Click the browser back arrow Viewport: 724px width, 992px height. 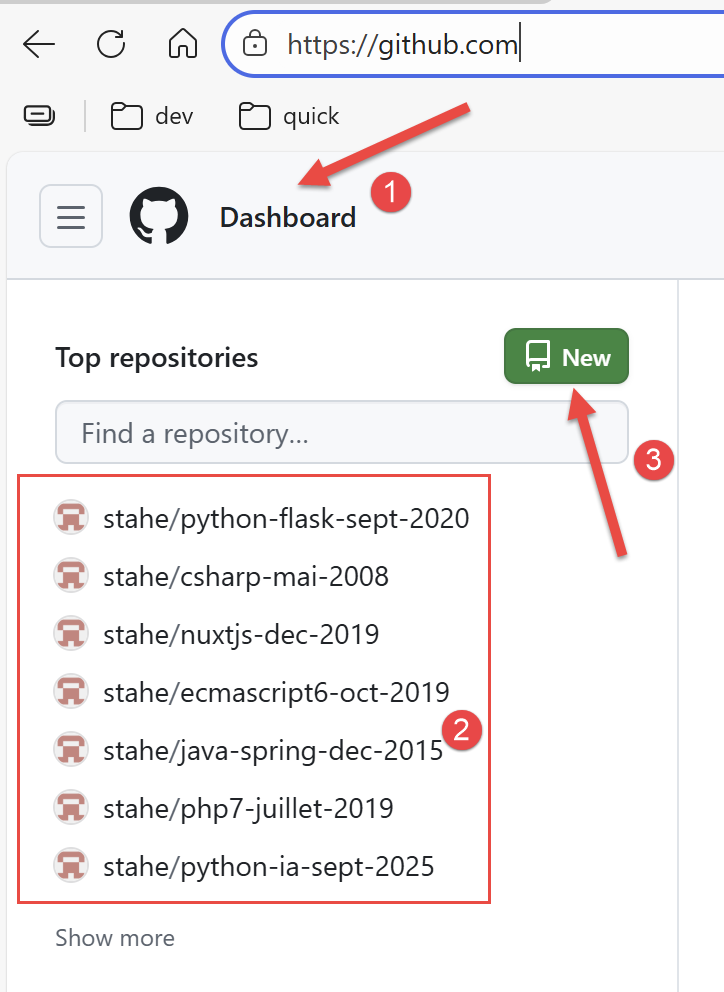tap(38, 44)
